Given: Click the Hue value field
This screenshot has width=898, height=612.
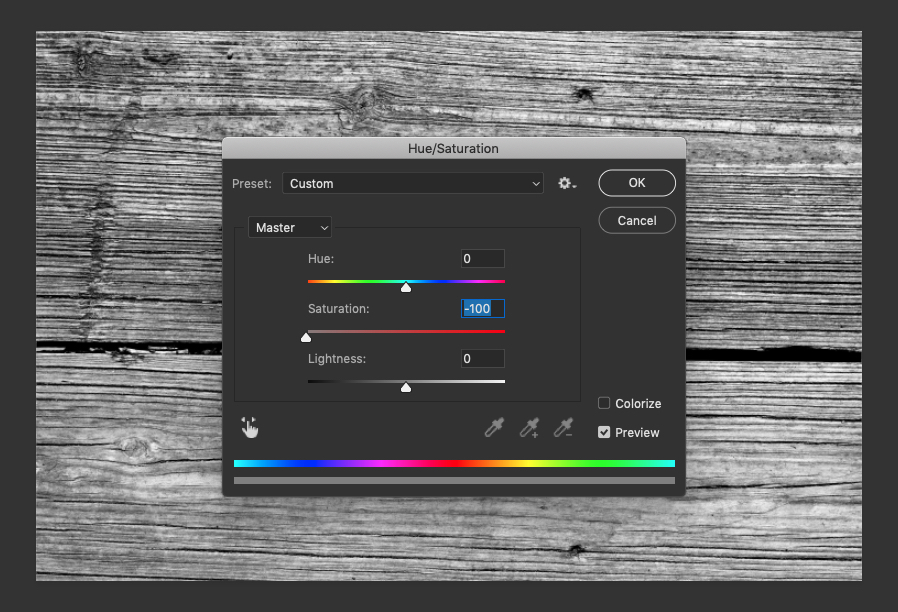Looking at the screenshot, I should coord(483,258).
